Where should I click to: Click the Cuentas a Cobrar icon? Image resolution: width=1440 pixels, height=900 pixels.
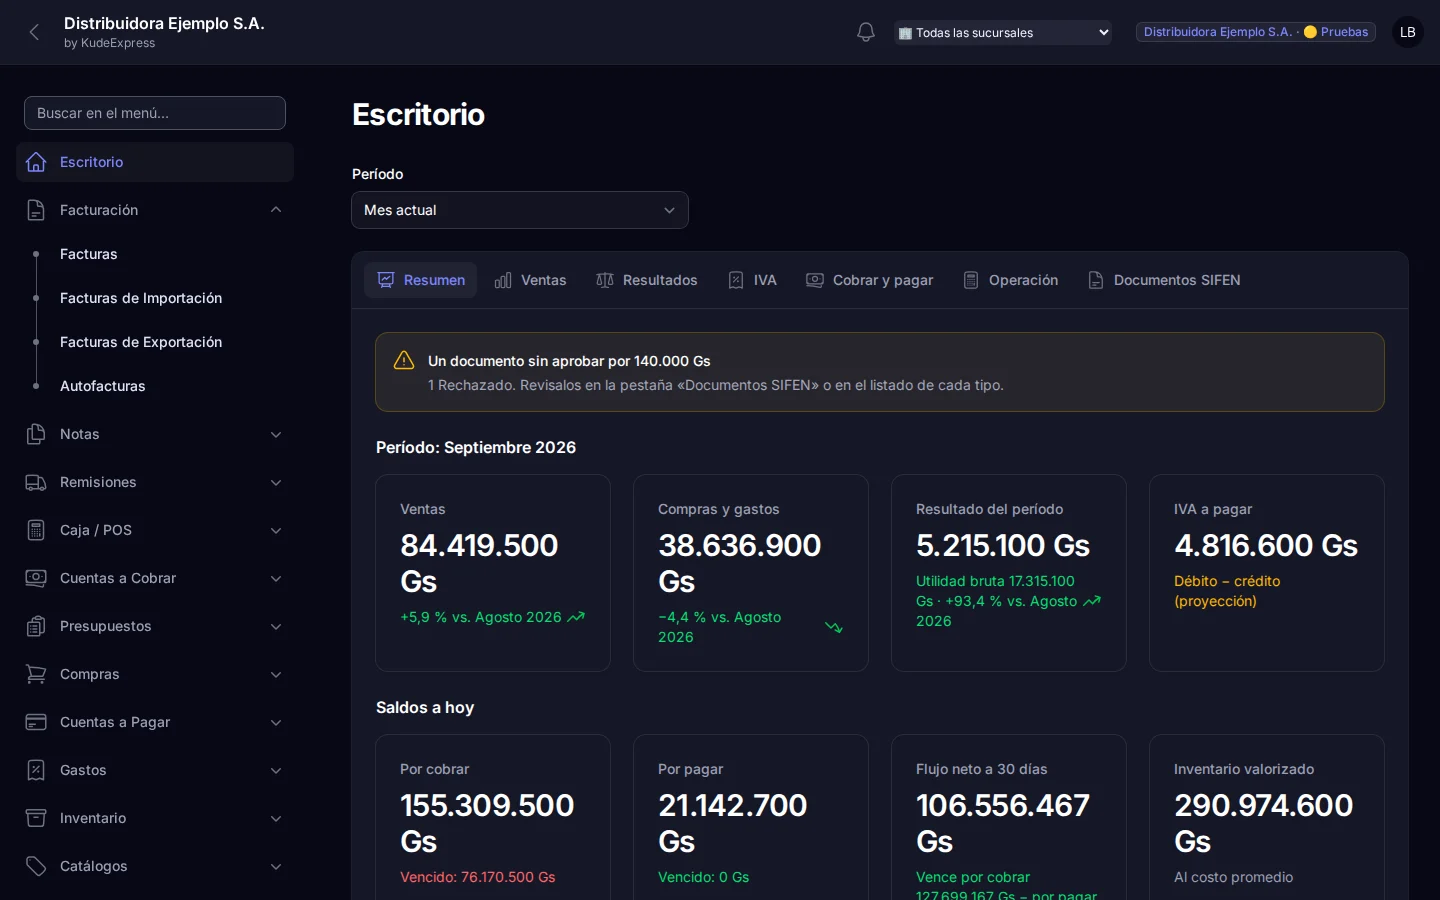(x=36, y=578)
